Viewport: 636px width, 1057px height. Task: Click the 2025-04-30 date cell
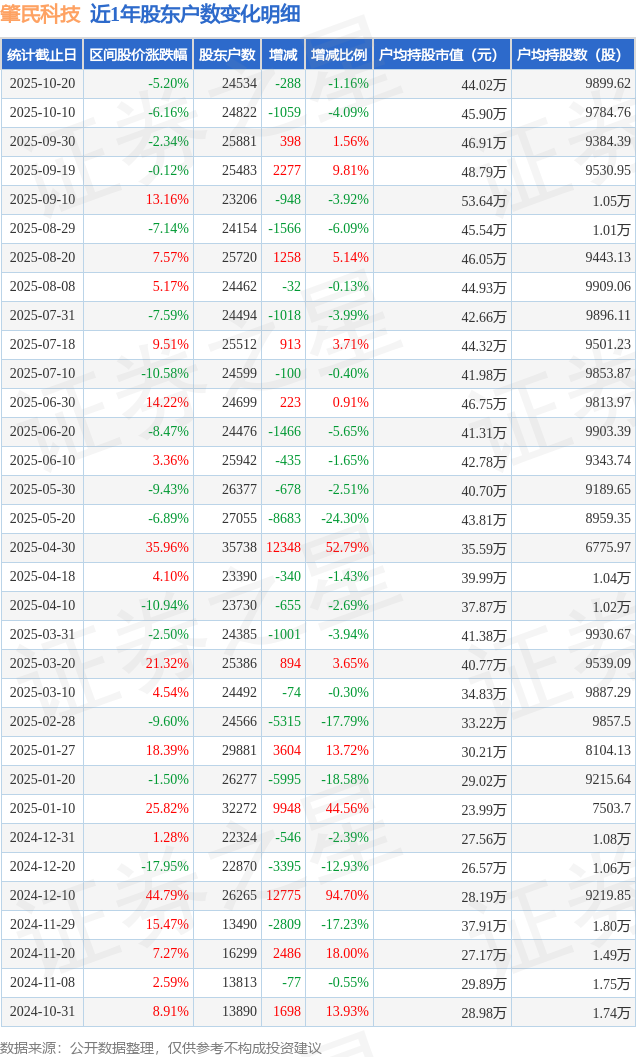[42, 548]
